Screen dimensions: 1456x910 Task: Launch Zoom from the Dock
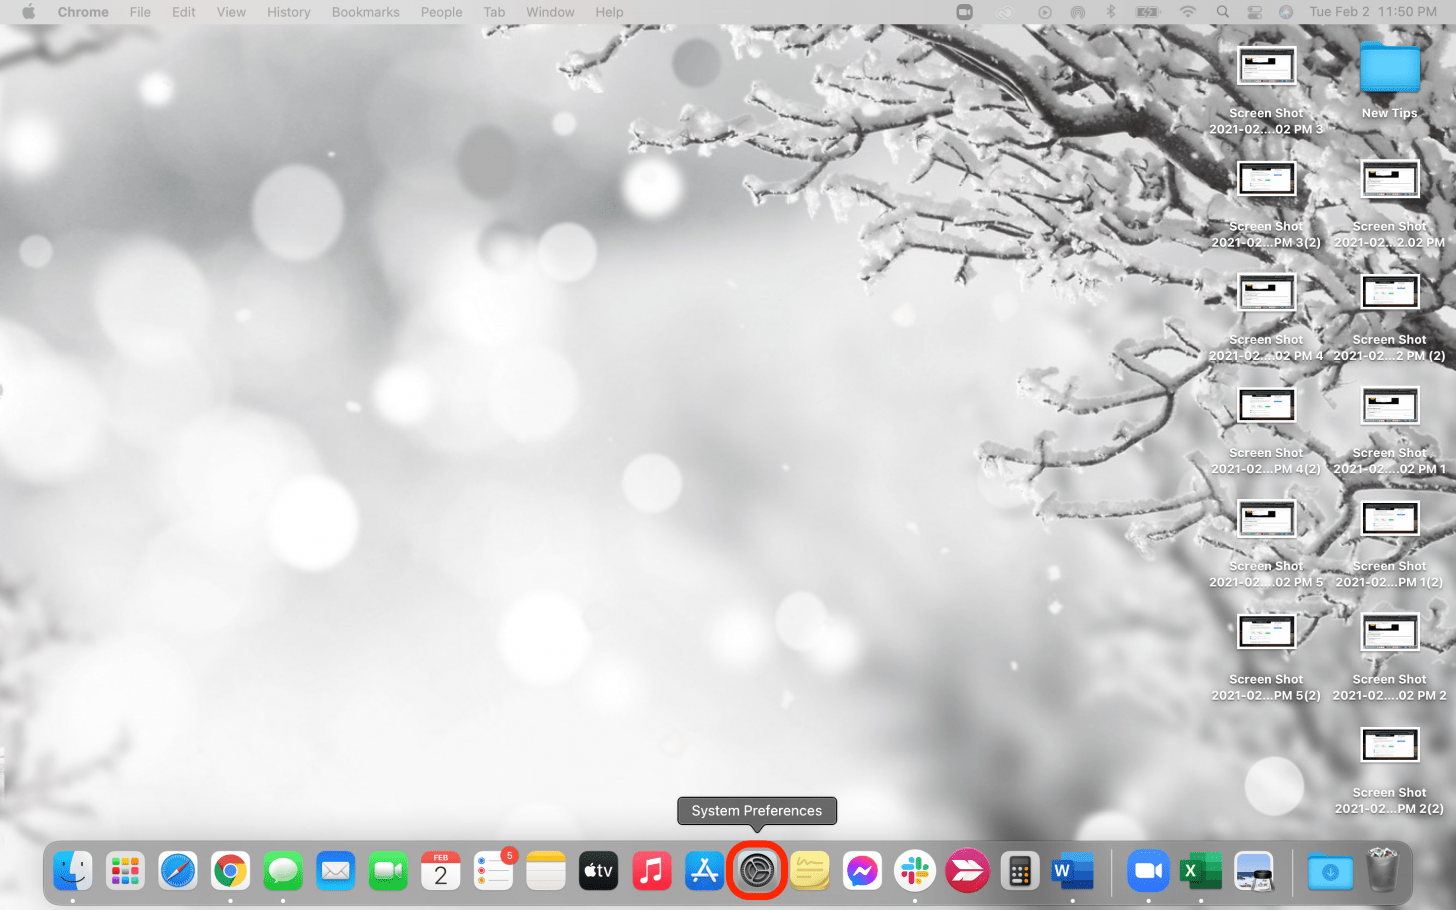(1148, 871)
